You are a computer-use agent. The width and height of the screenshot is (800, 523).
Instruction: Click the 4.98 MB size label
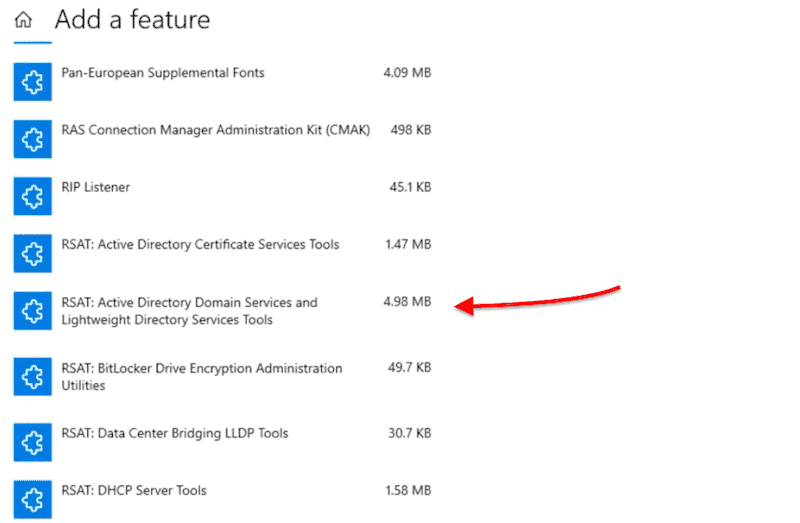click(407, 302)
